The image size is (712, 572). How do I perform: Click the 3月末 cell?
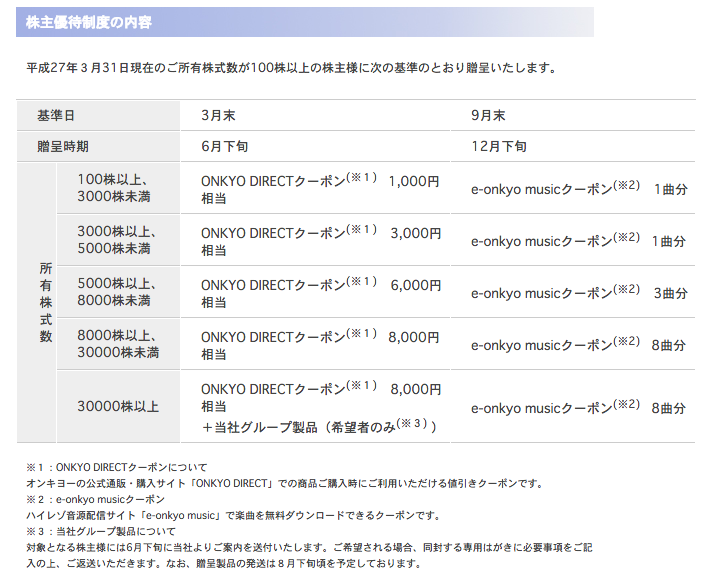pyautogui.click(x=315, y=115)
